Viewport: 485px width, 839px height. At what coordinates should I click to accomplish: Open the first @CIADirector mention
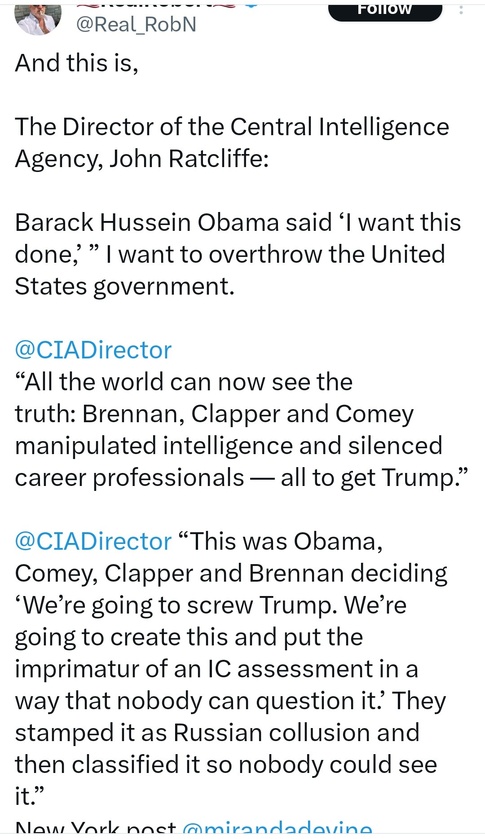tap(93, 350)
